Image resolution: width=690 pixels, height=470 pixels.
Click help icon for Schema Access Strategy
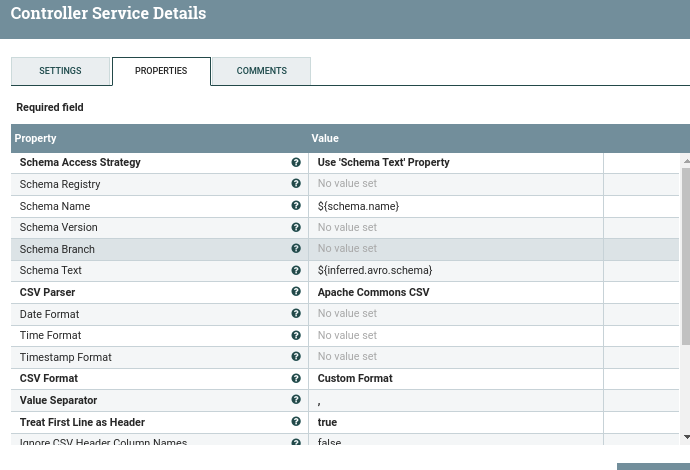[296, 162]
